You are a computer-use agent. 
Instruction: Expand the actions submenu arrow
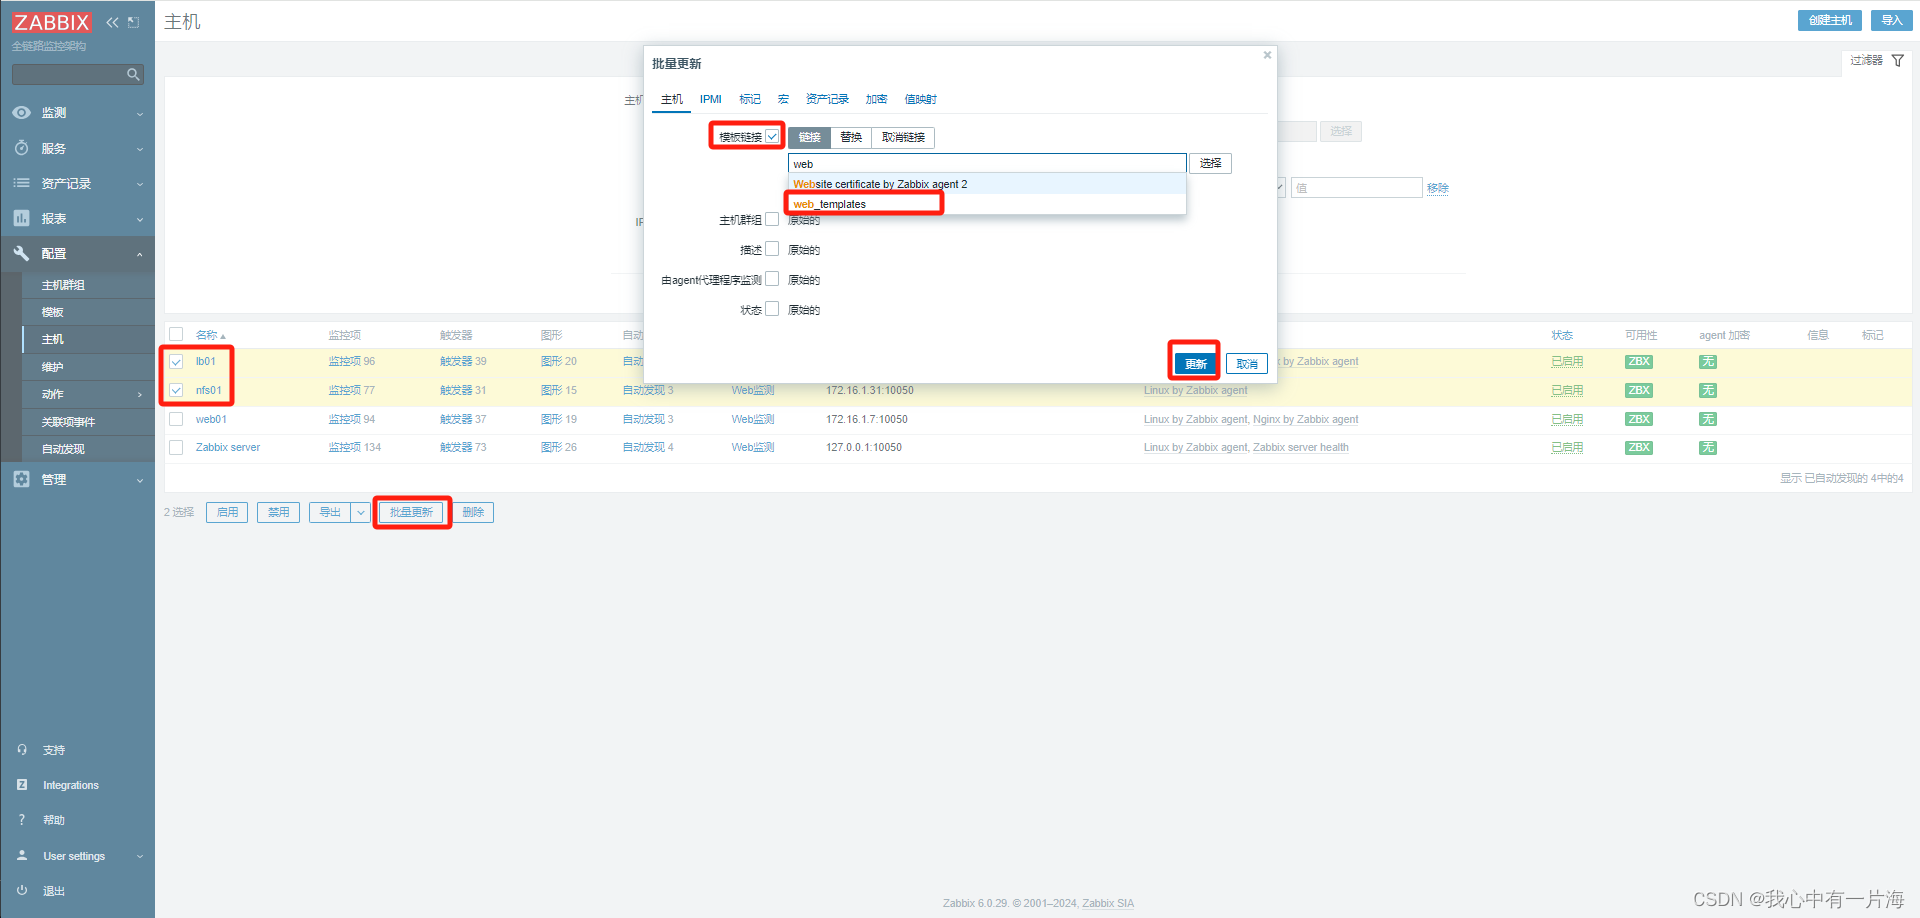140,395
